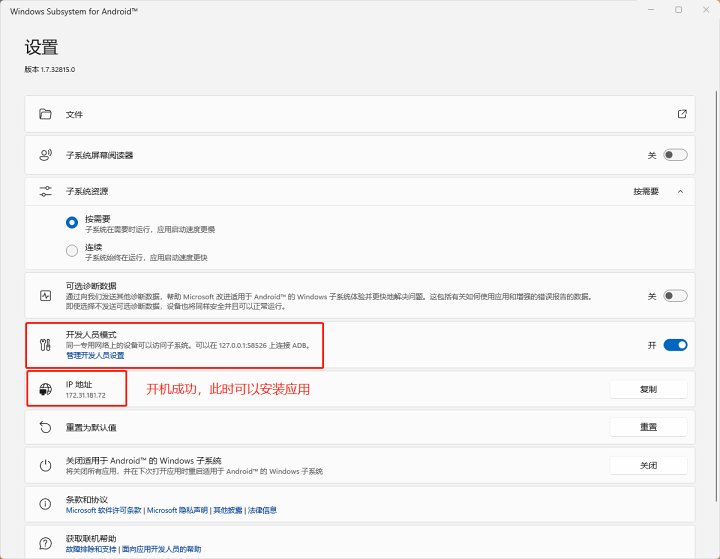This screenshot has width=720, height=559.
Task: Click the vertical scrollbar on the right
Action: (x=717, y=294)
